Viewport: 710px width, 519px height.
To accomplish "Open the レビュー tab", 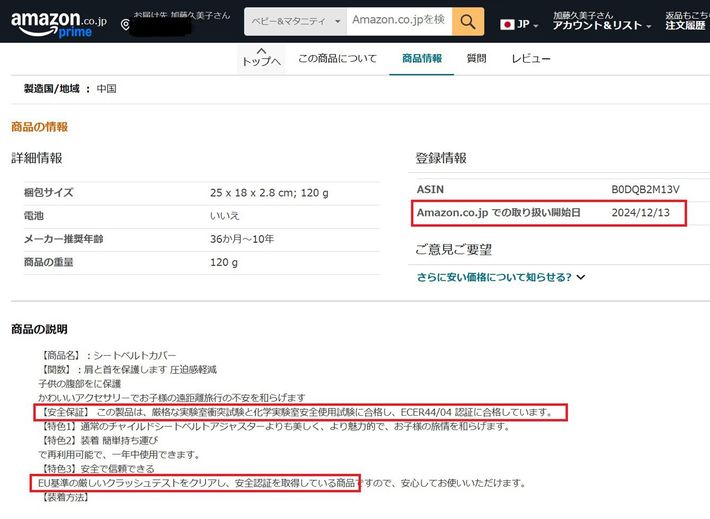I will click(531, 59).
